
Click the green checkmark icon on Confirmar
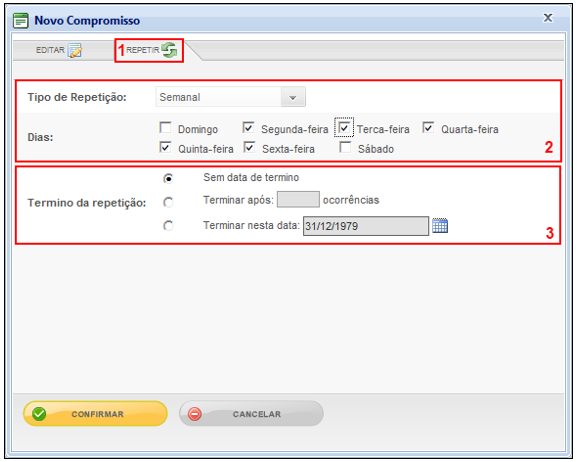[39, 414]
